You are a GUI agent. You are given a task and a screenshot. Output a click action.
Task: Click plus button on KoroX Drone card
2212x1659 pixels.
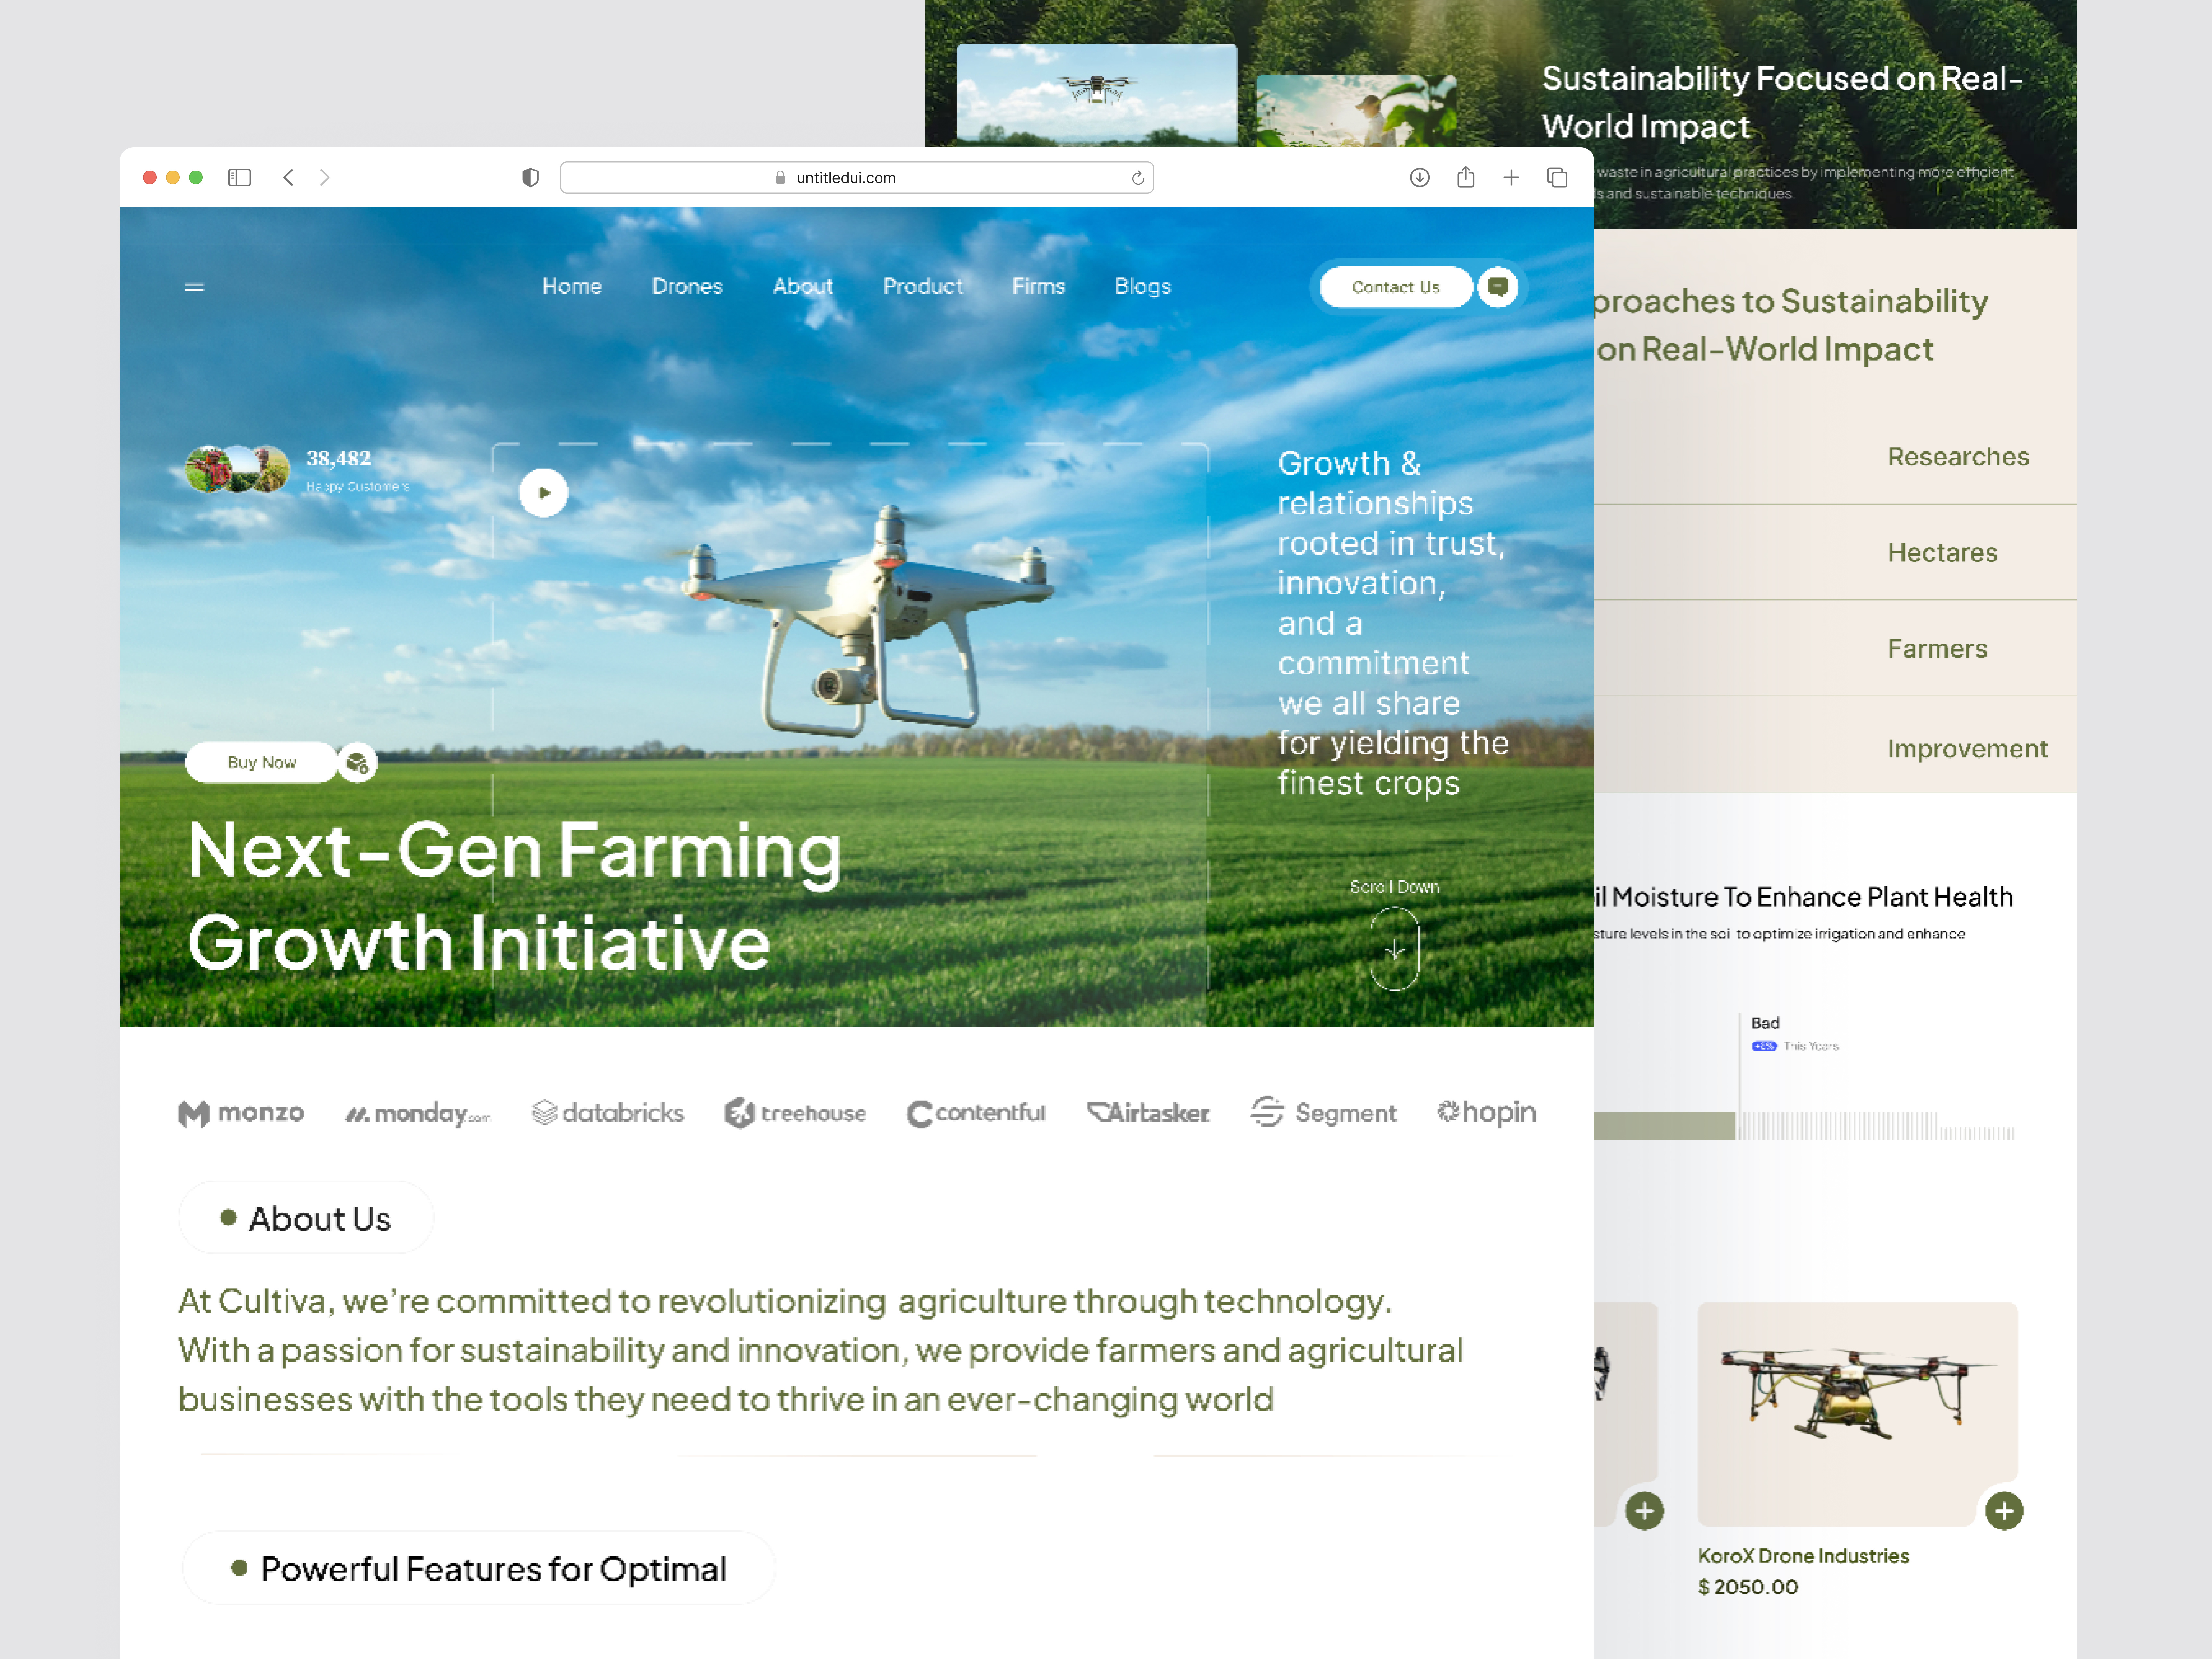(2004, 1511)
